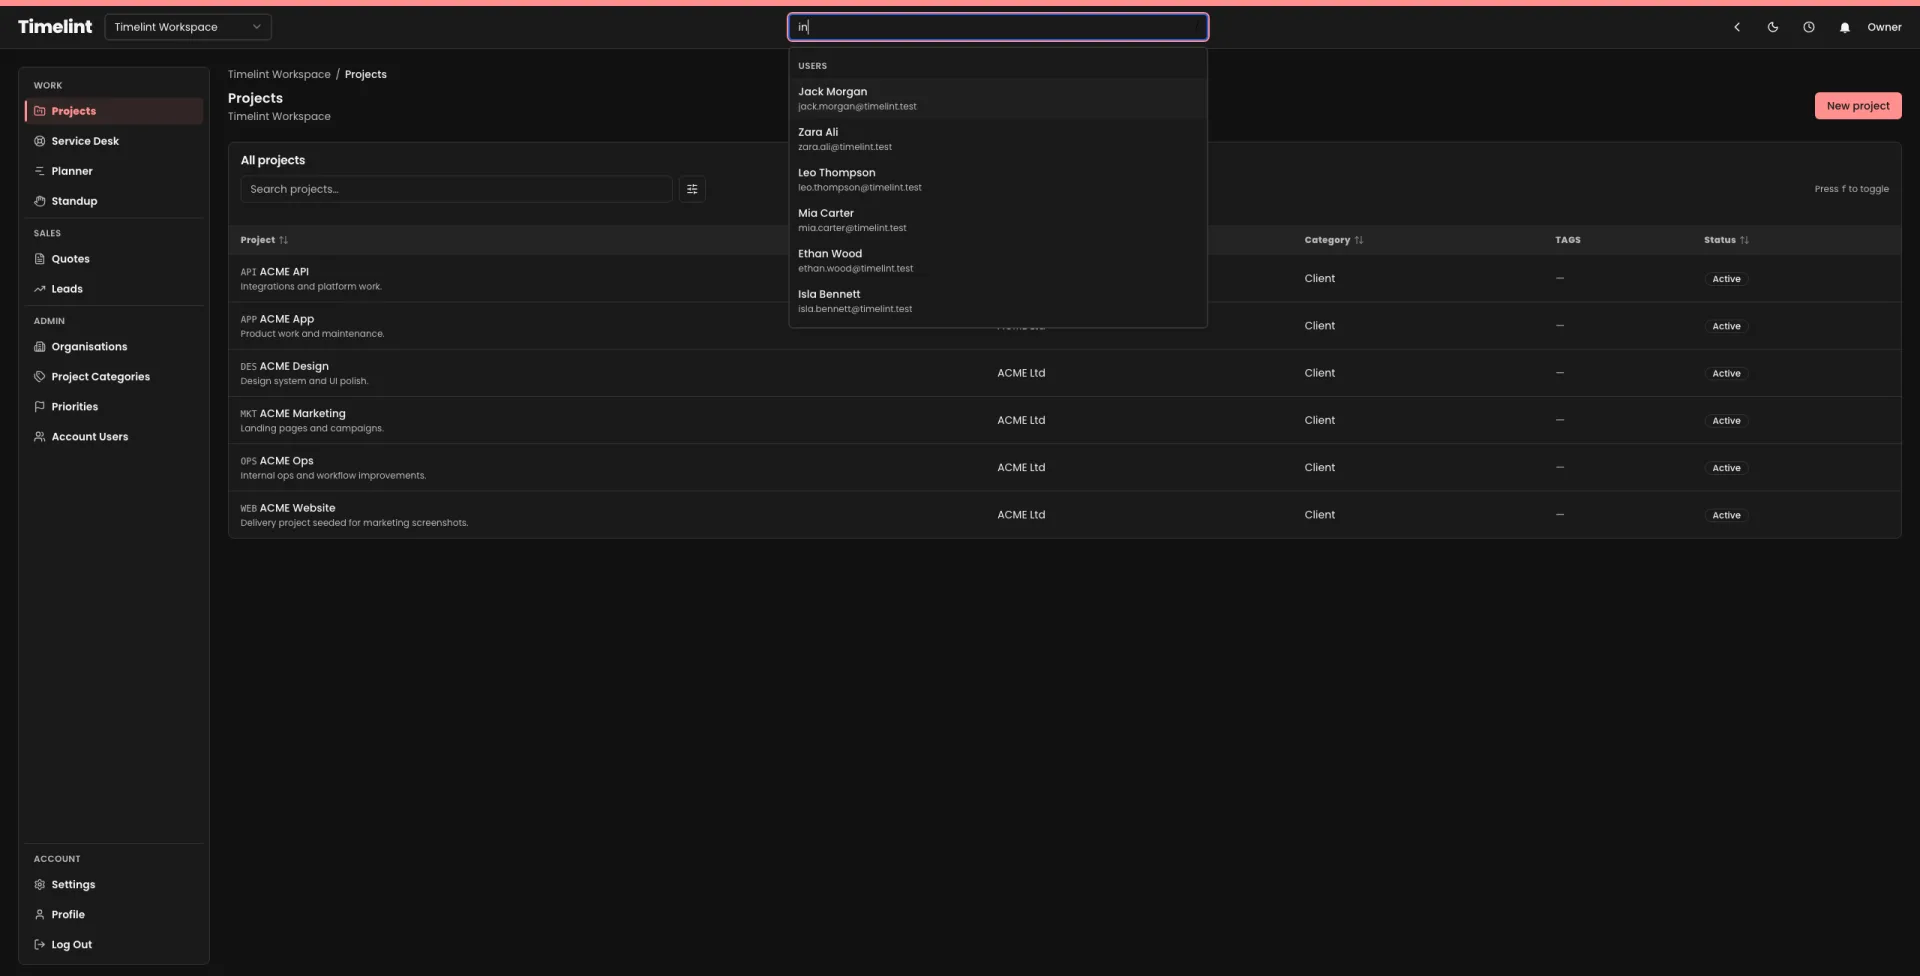Click the New project button
The height and width of the screenshot is (976, 1920).
tap(1858, 105)
